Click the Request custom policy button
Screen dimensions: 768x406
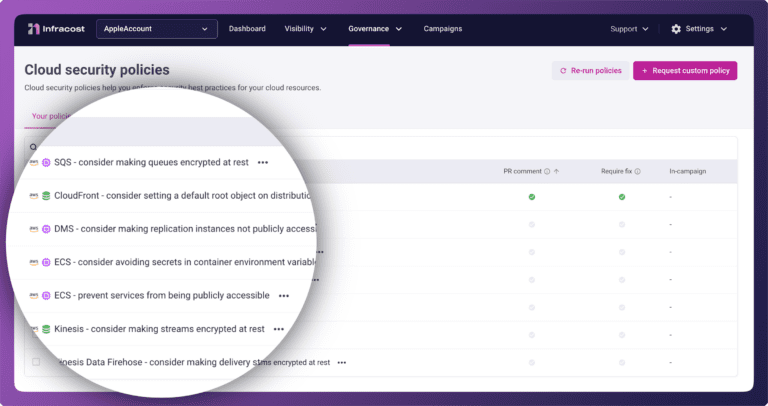tap(685, 71)
